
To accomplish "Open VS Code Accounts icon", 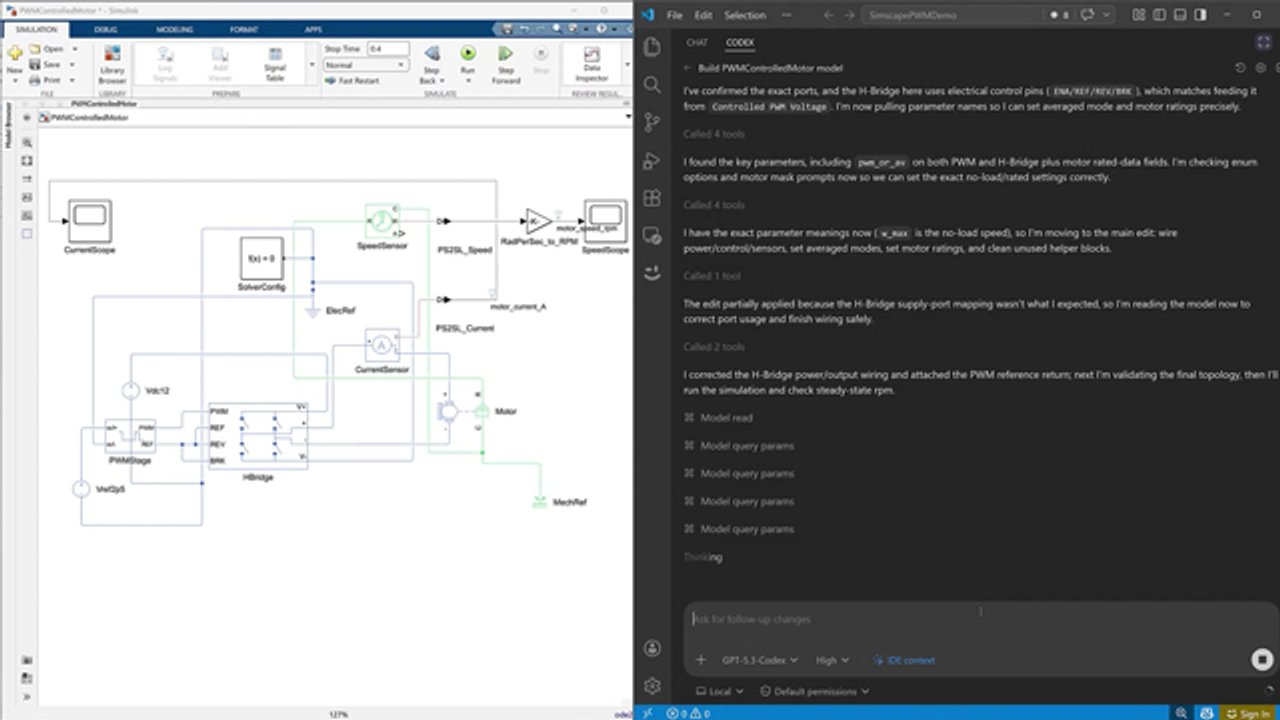I will coord(652,648).
